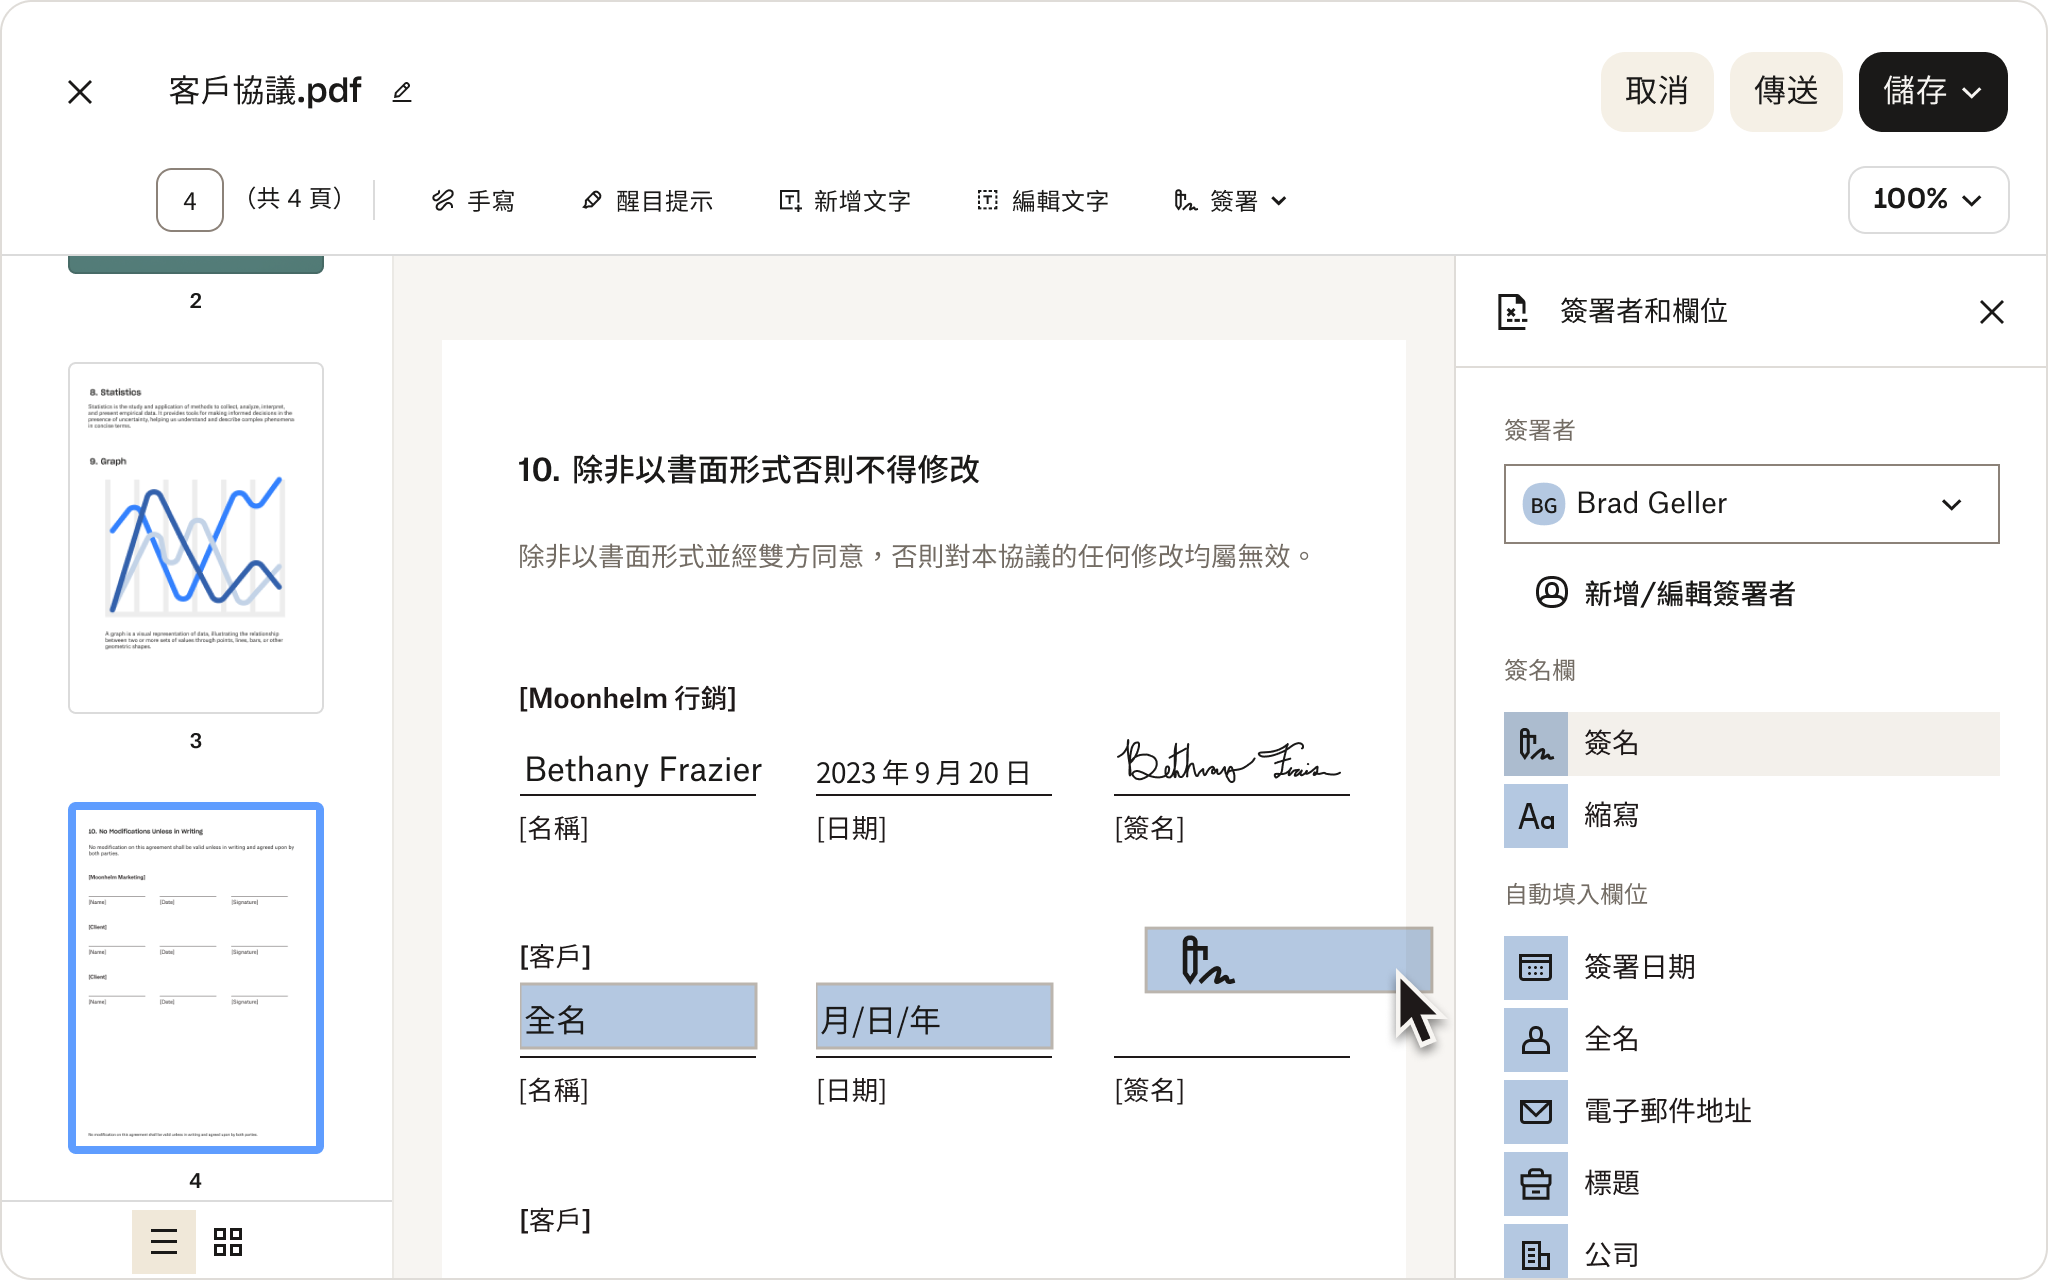This screenshot has height=1280, width=2048.
Task: Click 新增/編輯簽署者 link
Action: [1690, 594]
